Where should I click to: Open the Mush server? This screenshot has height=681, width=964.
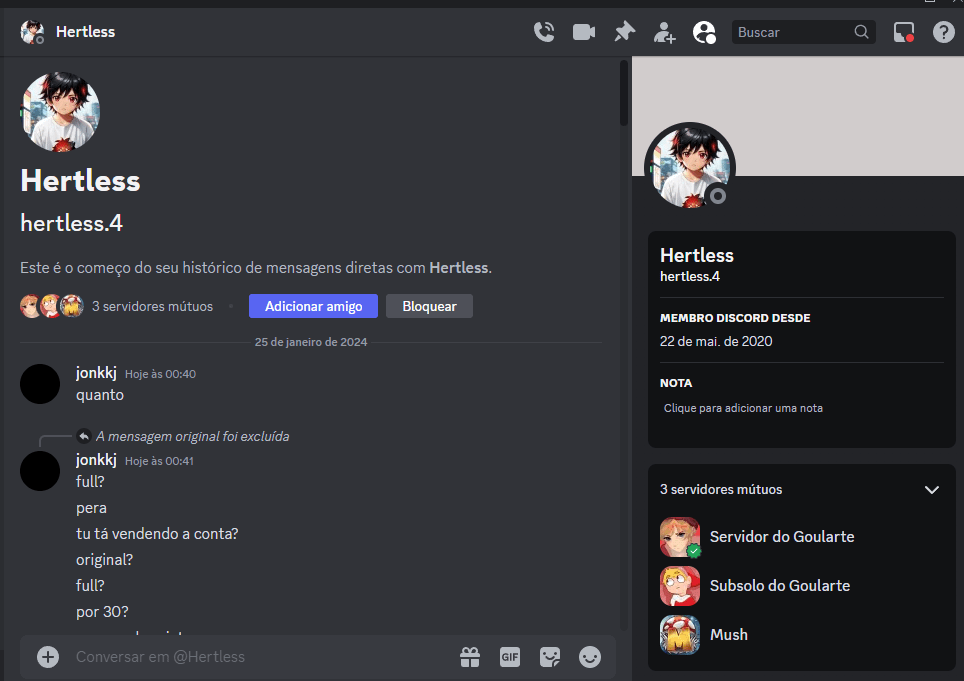click(x=802, y=635)
